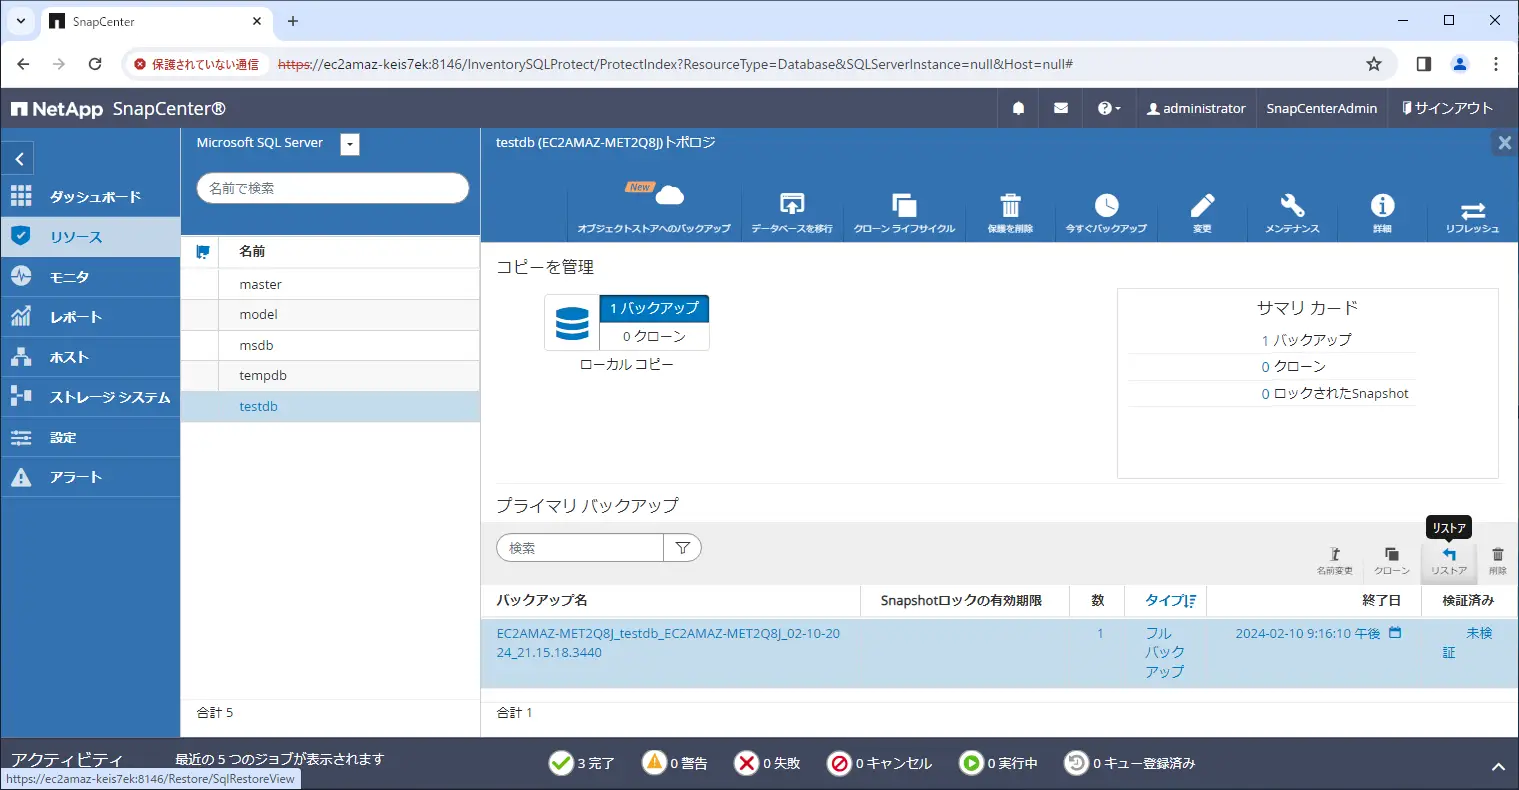Open Monitor in sidebar
1519x790 pixels.
[90, 277]
